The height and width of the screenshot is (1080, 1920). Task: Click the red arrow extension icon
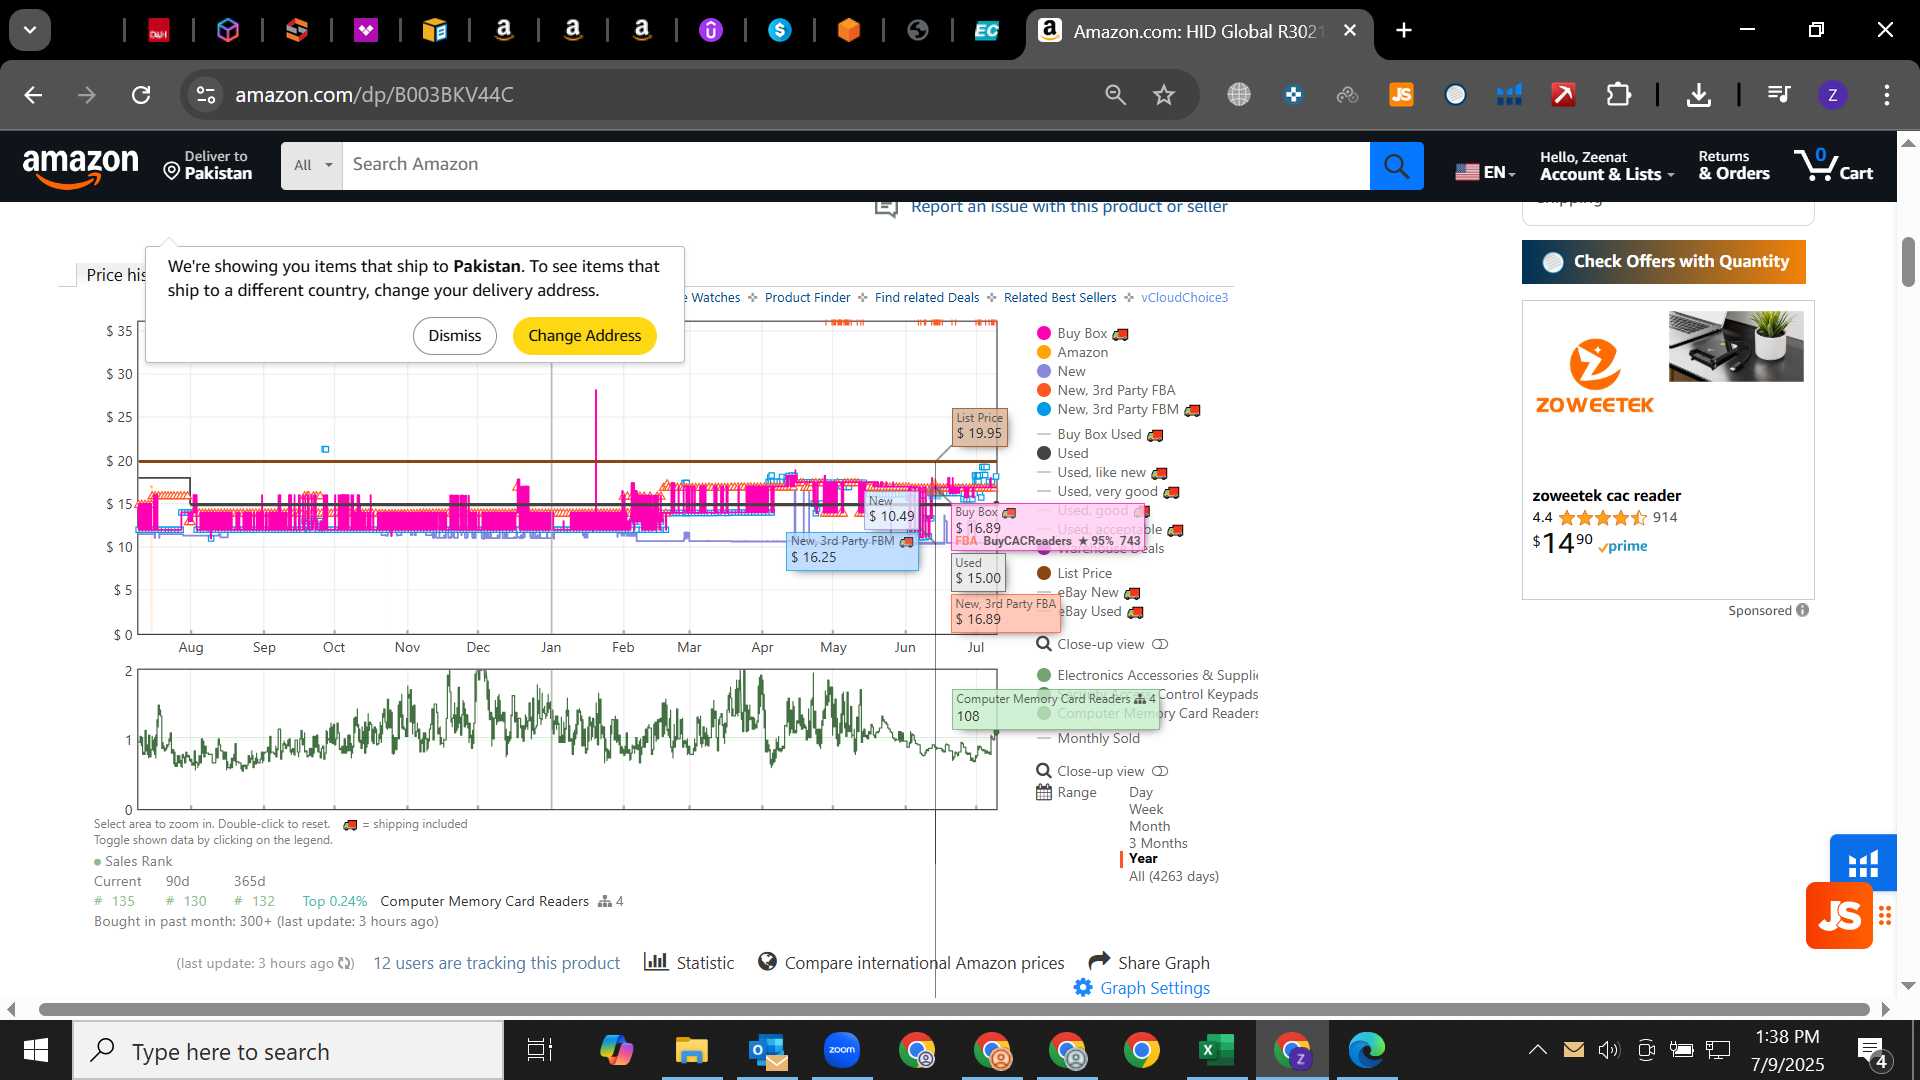[x=1563, y=95]
